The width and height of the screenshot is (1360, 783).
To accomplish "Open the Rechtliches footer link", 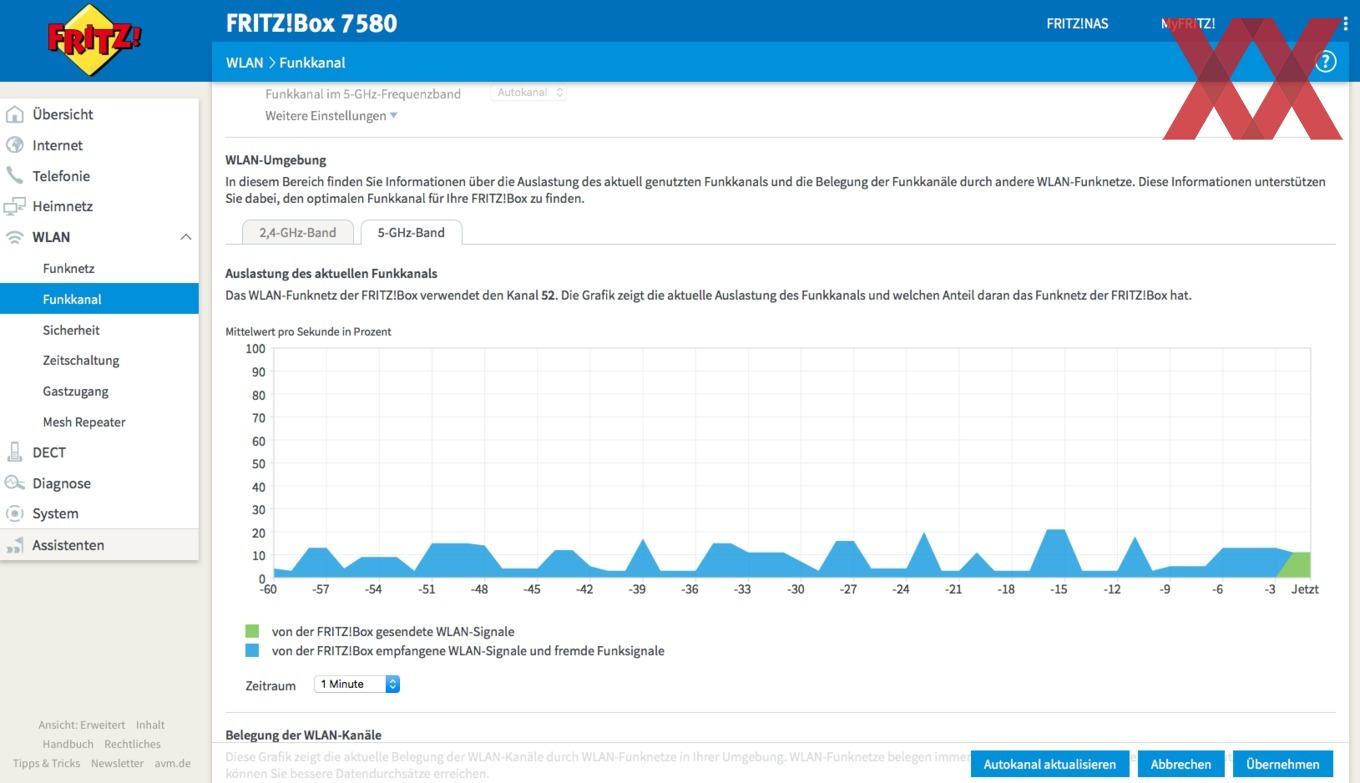I will (132, 744).
